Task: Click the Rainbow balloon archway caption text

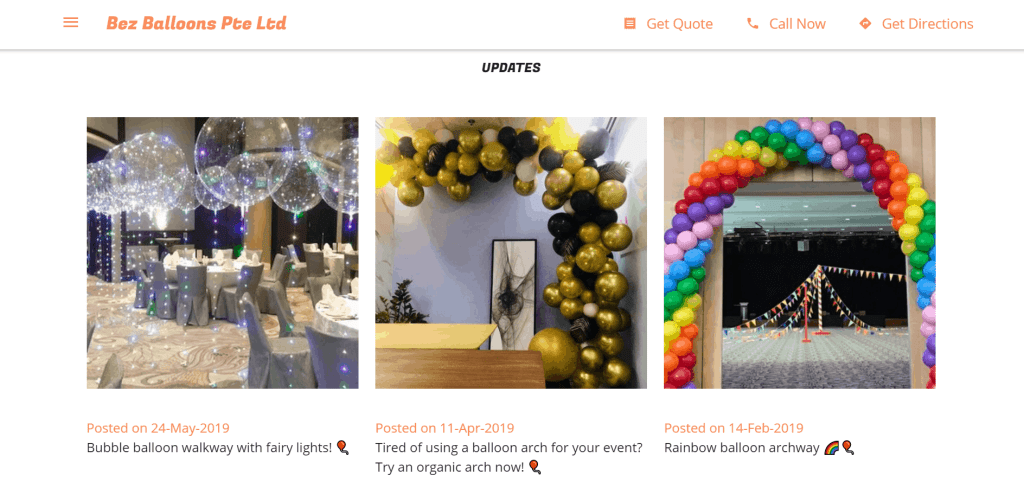Action: tap(742, 448)
